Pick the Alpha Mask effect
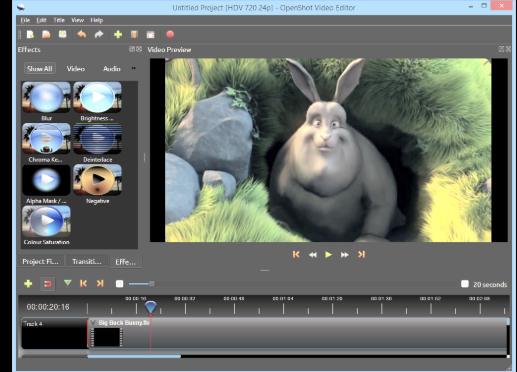The width and height of the screenshot is (517, 372). pyautogui.click(x=46, y=180)
